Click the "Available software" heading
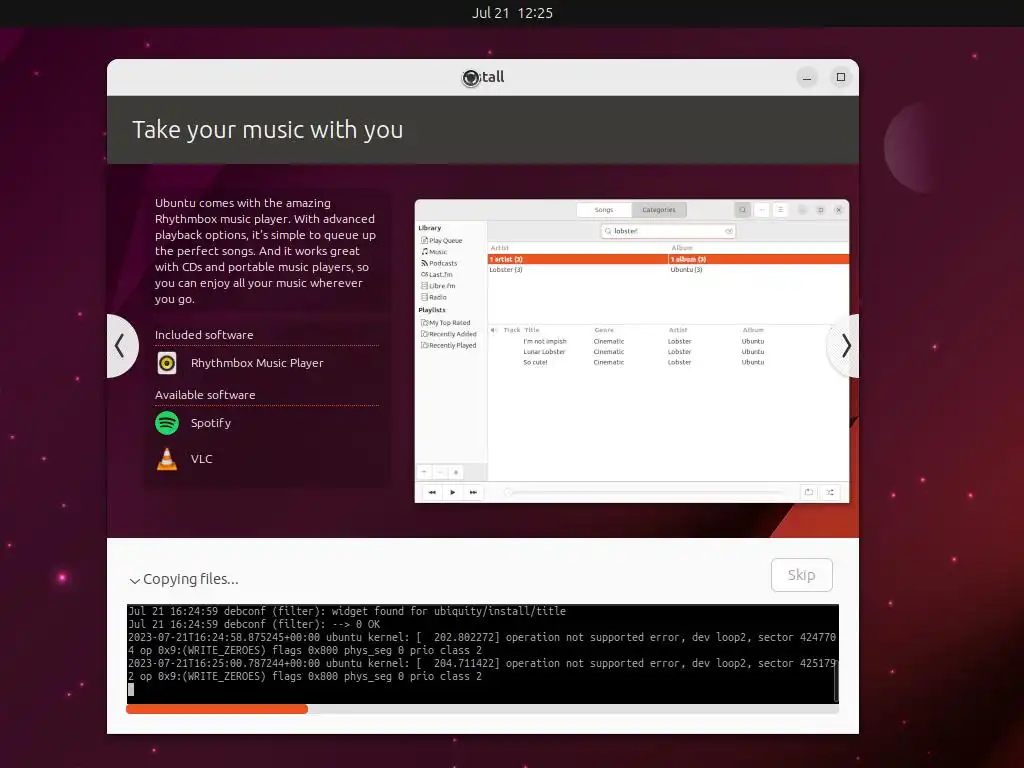The image size is (1024, 768). pos(205,395)
